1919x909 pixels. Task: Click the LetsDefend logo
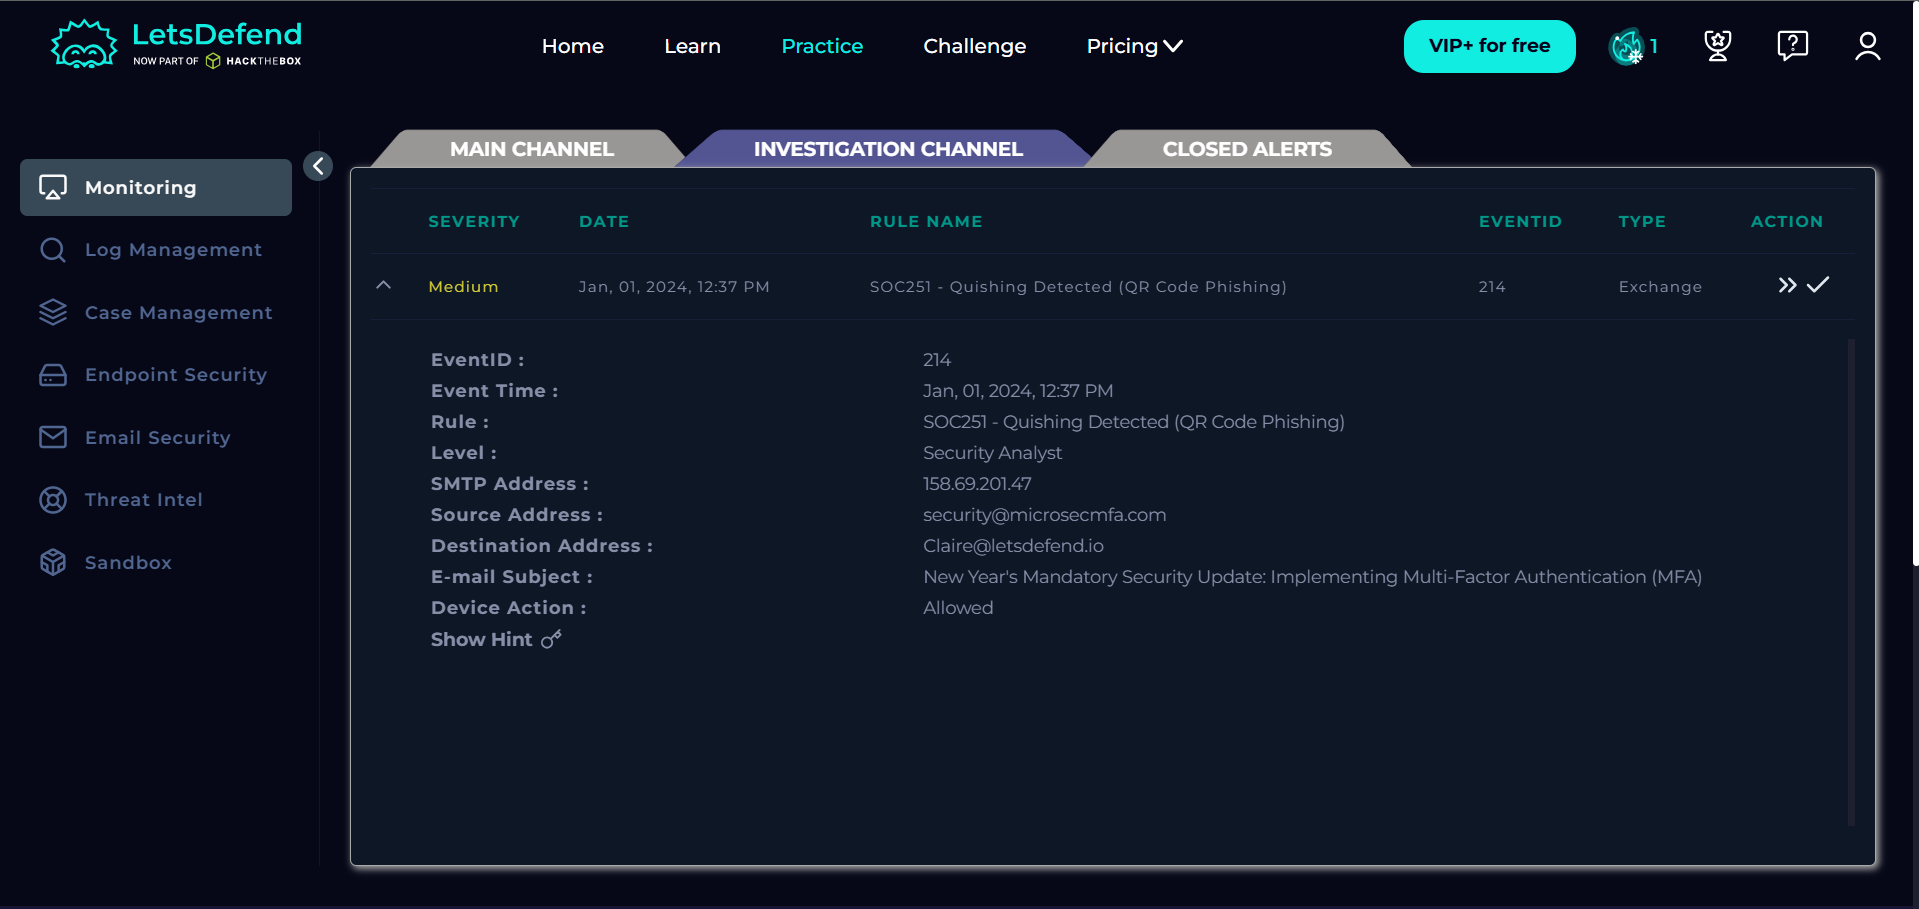[176, 45]
